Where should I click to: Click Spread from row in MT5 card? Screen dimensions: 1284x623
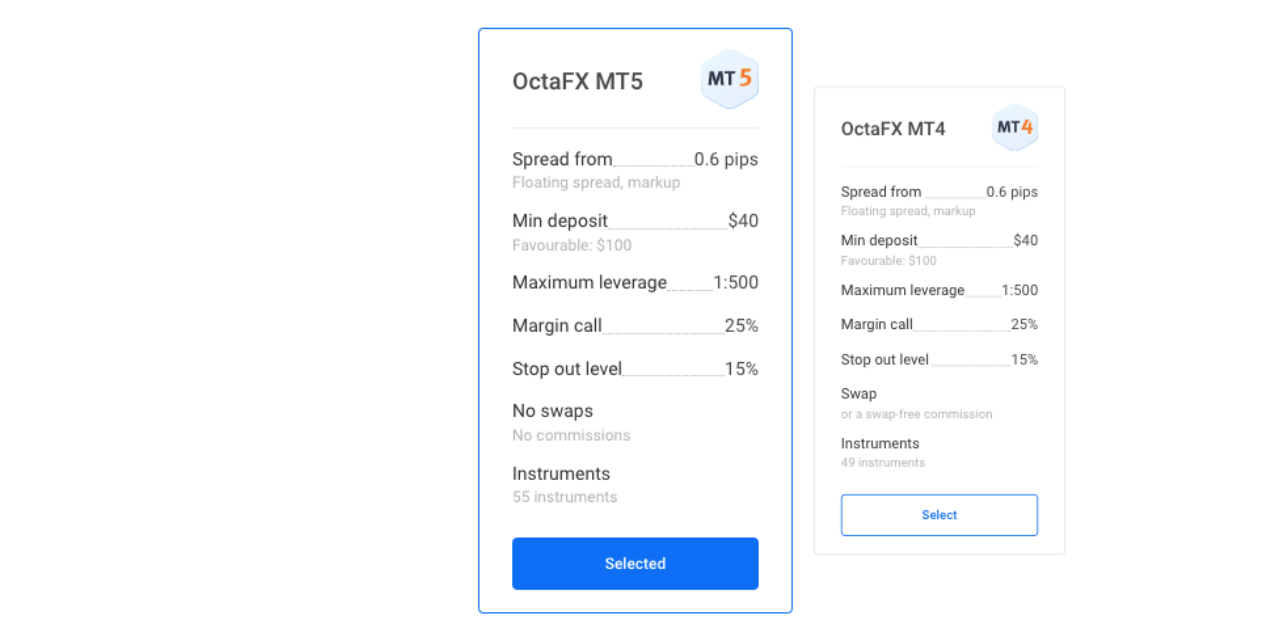point(635,159)
